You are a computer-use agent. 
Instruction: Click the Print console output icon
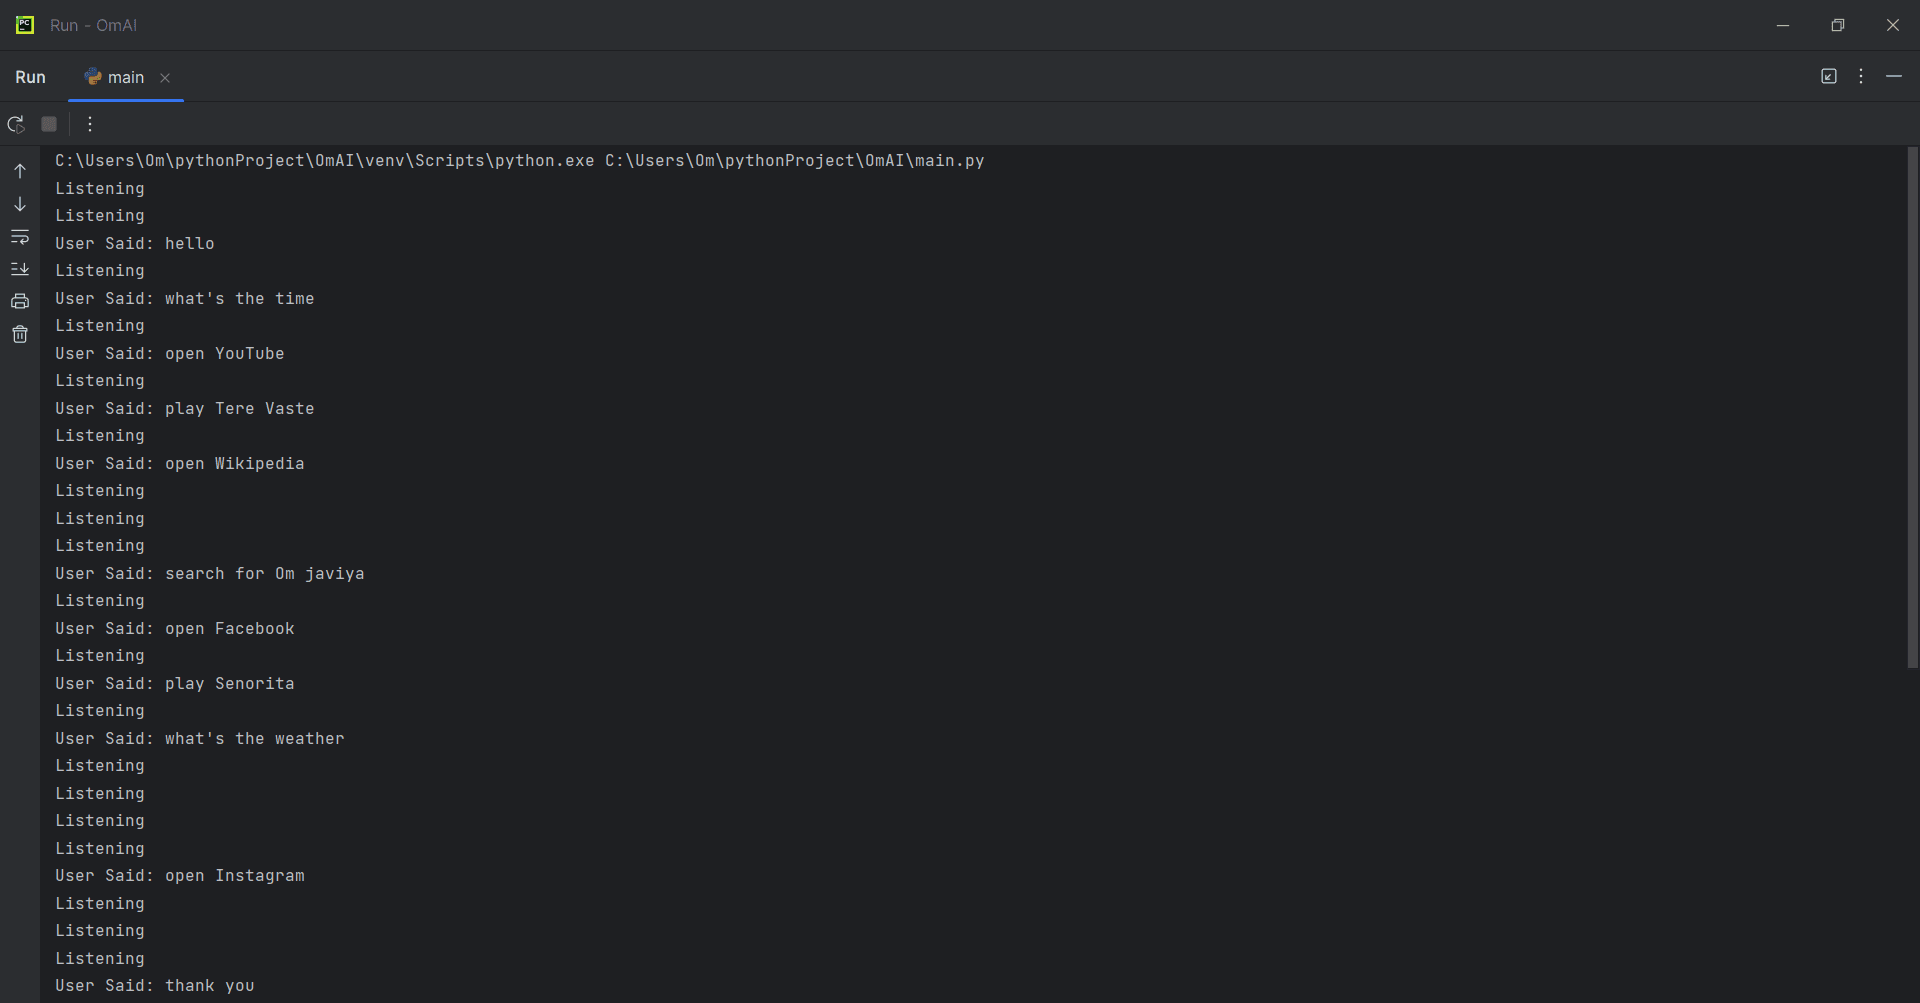click(20, 301)
